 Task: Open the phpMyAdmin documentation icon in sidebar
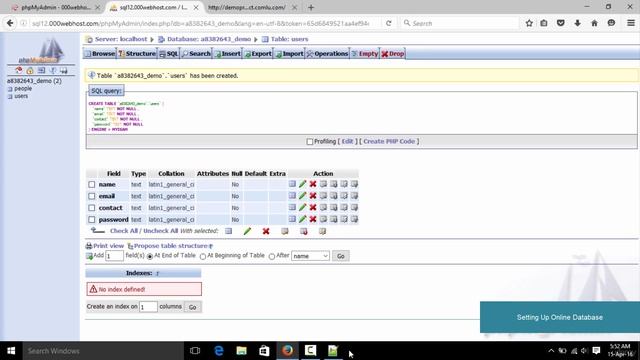click(x=52, y=71)
